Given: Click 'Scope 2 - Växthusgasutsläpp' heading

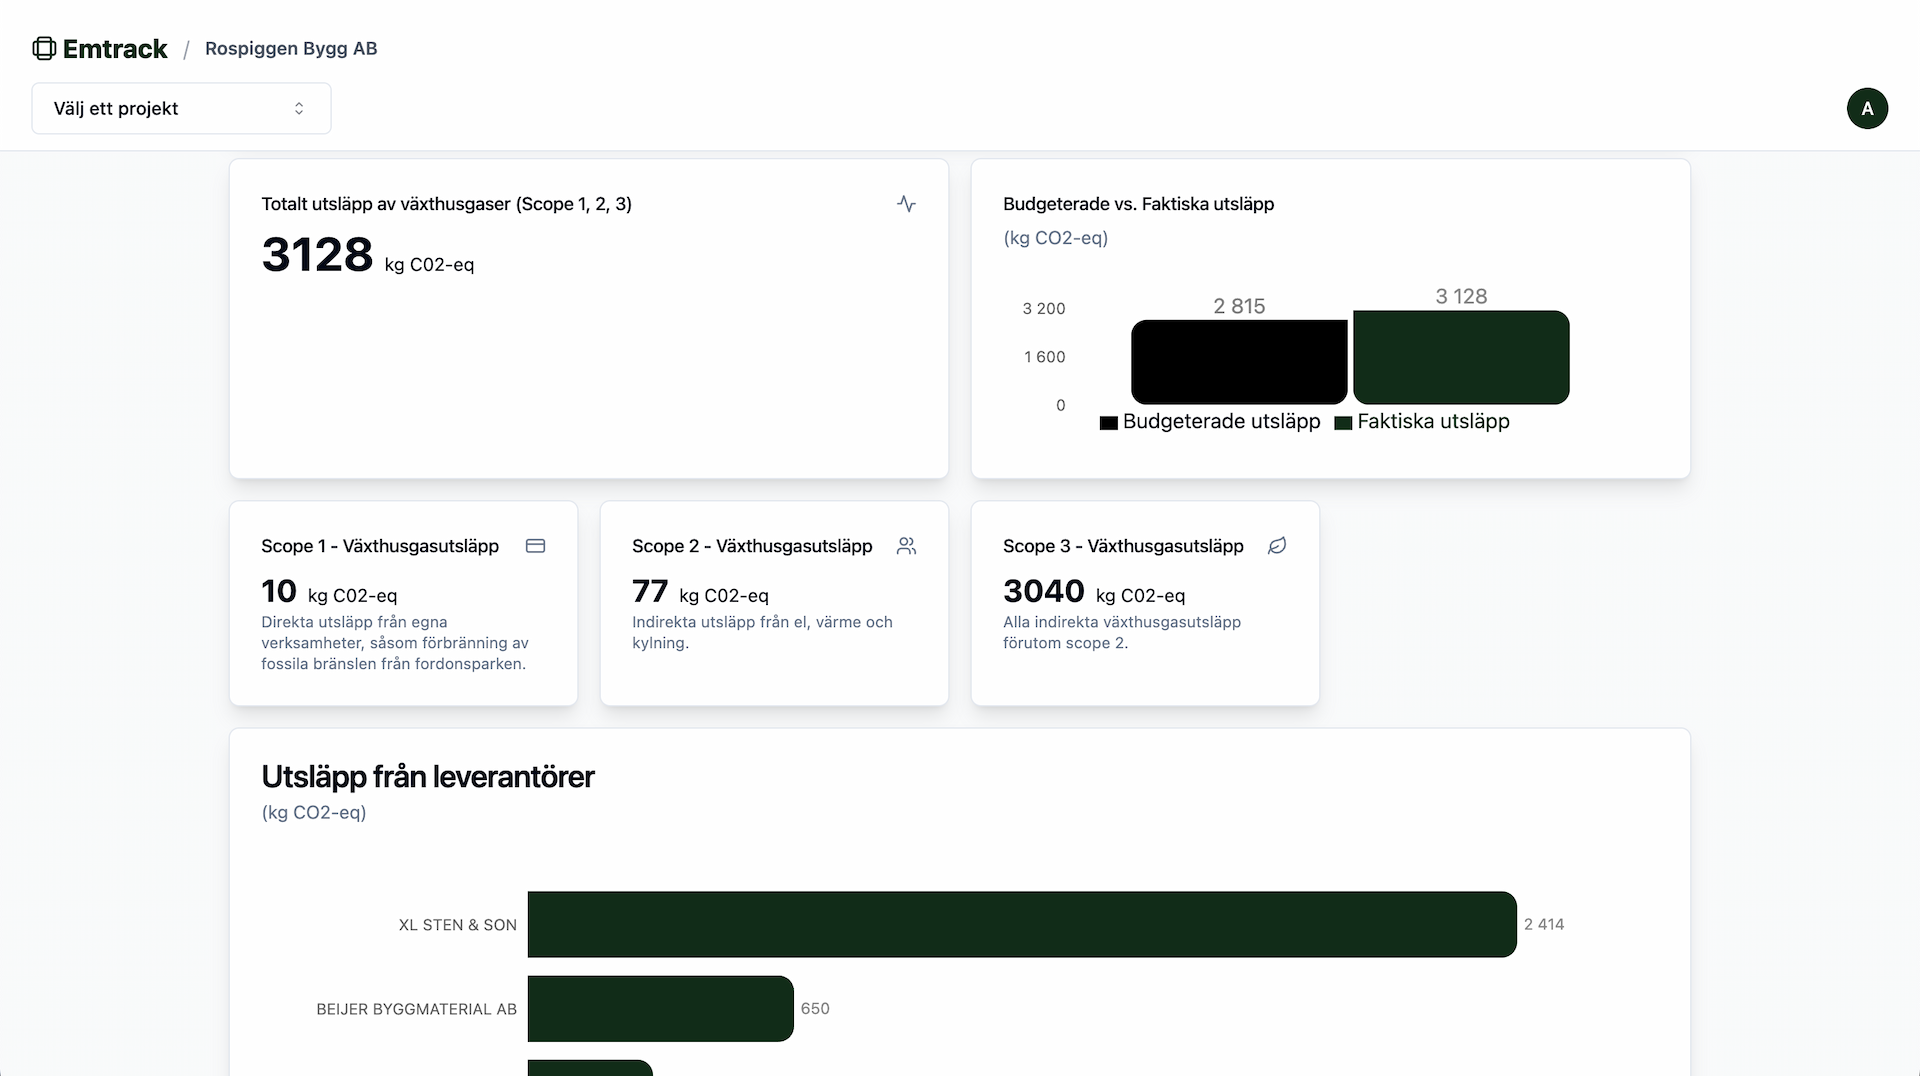Looking at the screenshot, I should click(x=752, y=546).
